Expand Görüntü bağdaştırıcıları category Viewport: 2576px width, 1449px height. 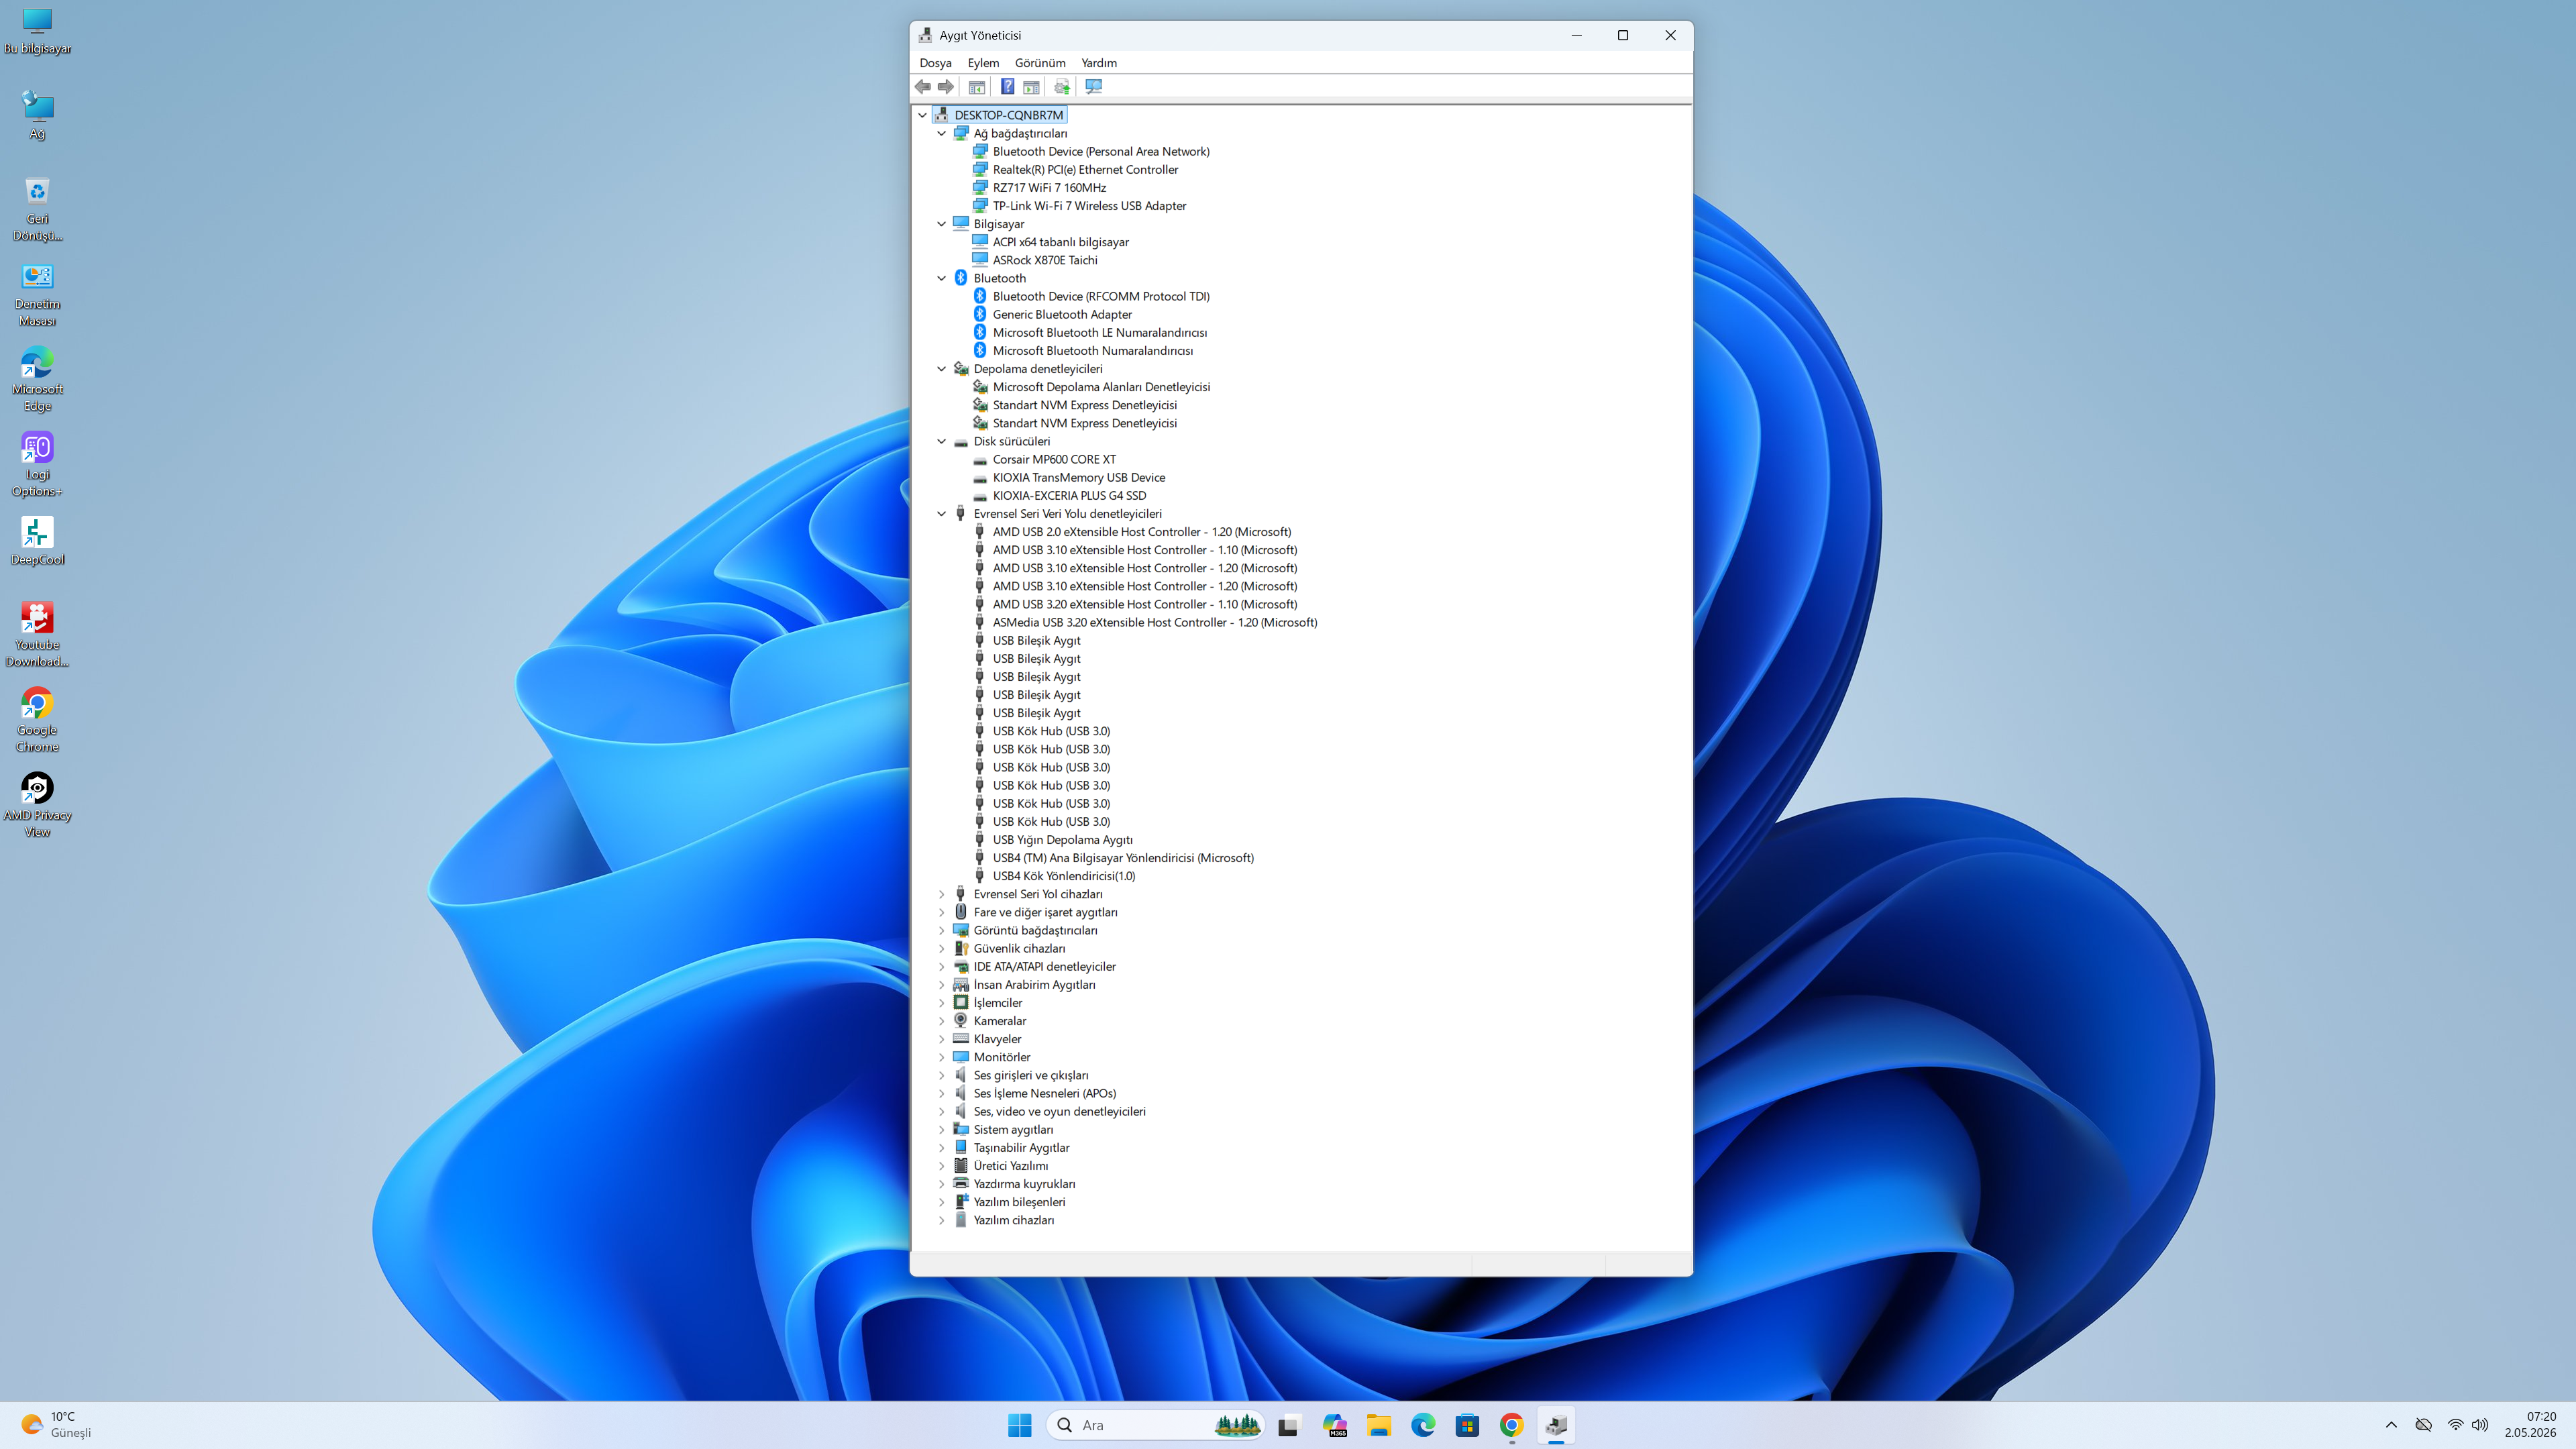941,930
